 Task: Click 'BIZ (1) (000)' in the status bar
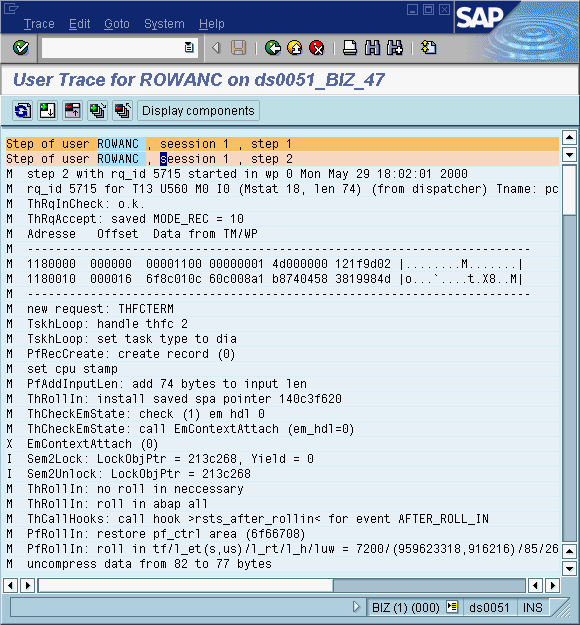pyautogui.click(x=405, y=607)
